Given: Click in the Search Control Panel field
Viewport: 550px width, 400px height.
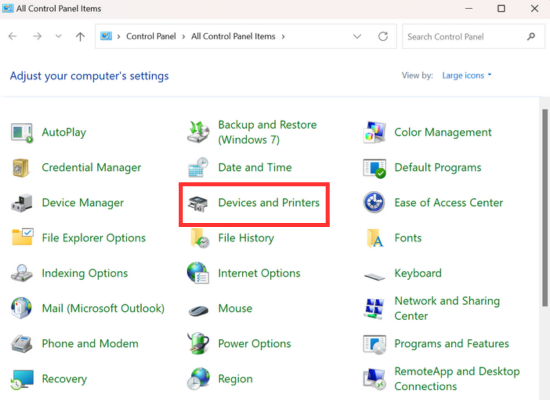Looking at the screenshot, I should click(474, 36).
